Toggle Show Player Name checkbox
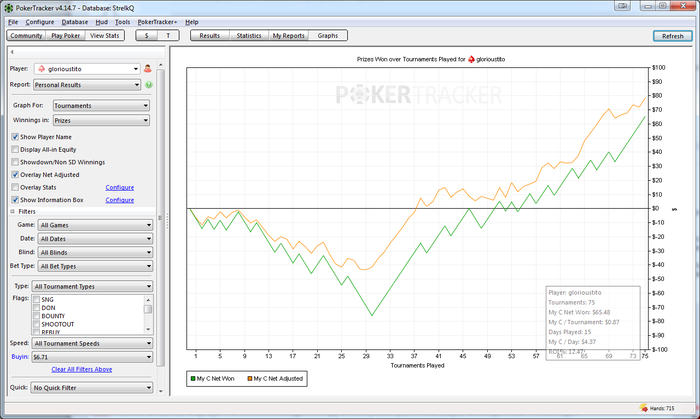The width and height of the screenshot is (700, 419). 15,137
